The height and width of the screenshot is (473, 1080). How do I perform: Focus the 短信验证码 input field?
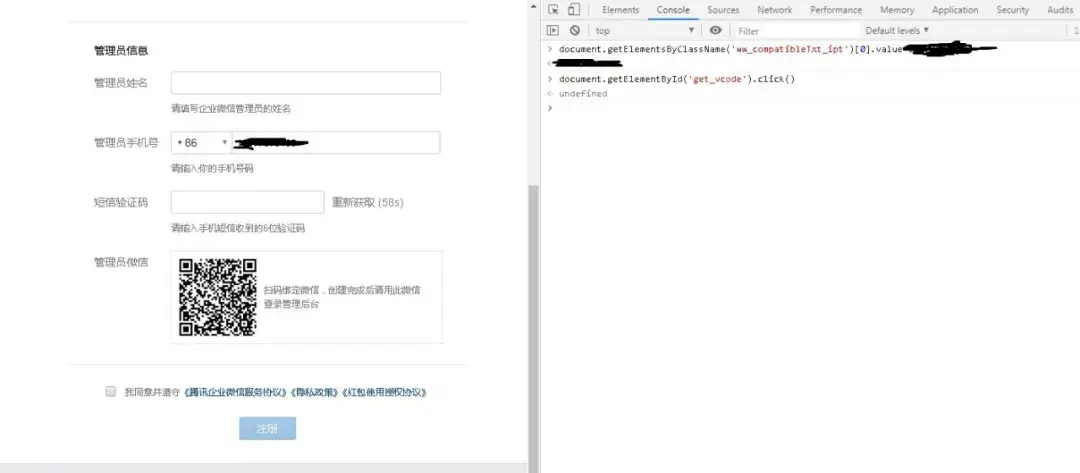(247, 202)
